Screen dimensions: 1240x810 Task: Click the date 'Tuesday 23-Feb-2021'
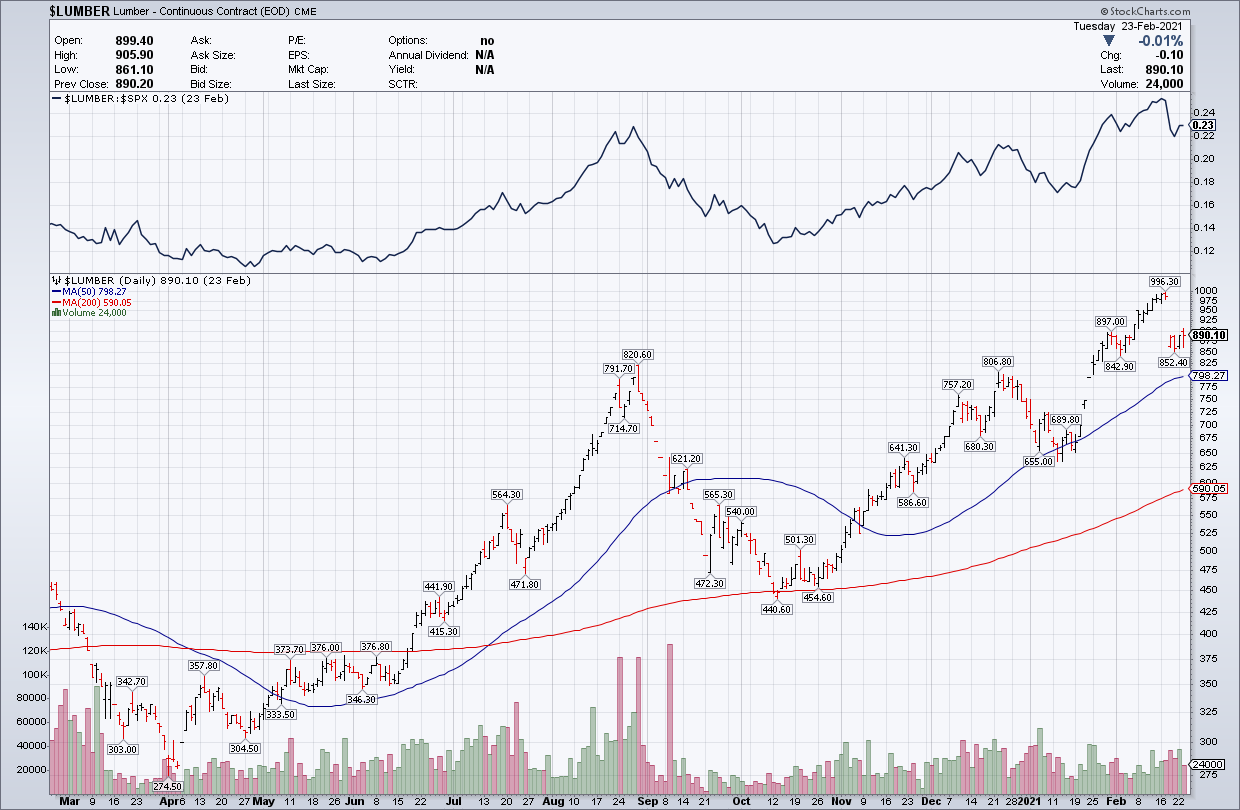point(1129,26)
